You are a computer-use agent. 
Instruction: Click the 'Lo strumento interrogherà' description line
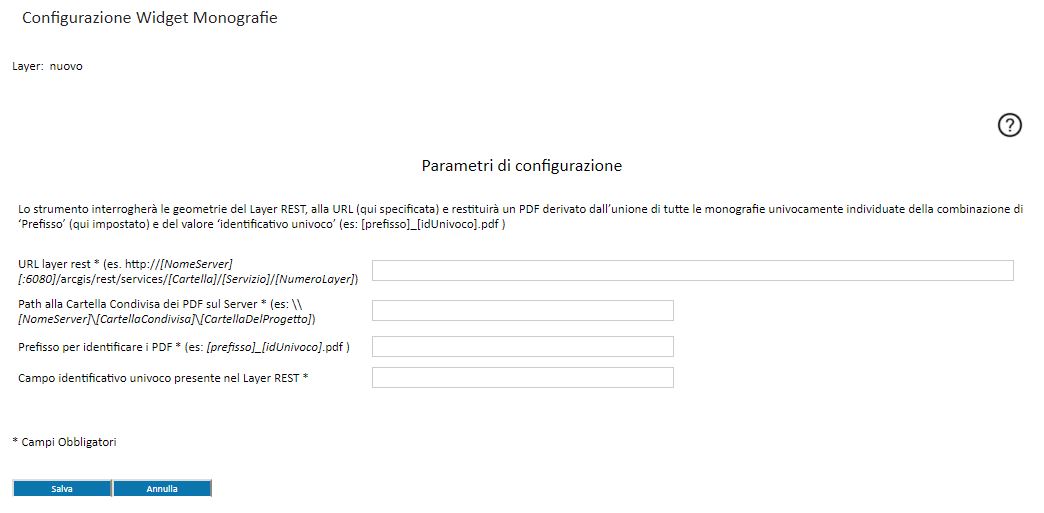point(520,209)
